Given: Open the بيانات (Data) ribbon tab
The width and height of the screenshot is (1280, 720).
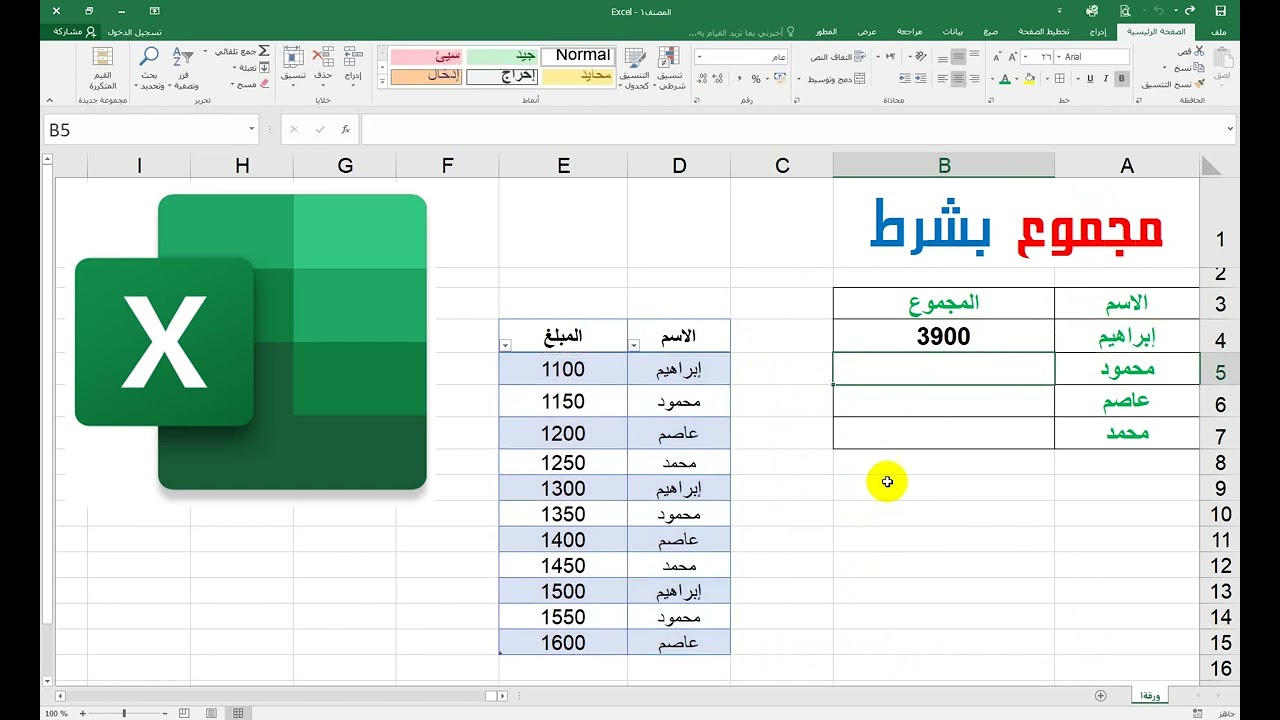Looking at the screenshot, I should click(x=954, y=32).
